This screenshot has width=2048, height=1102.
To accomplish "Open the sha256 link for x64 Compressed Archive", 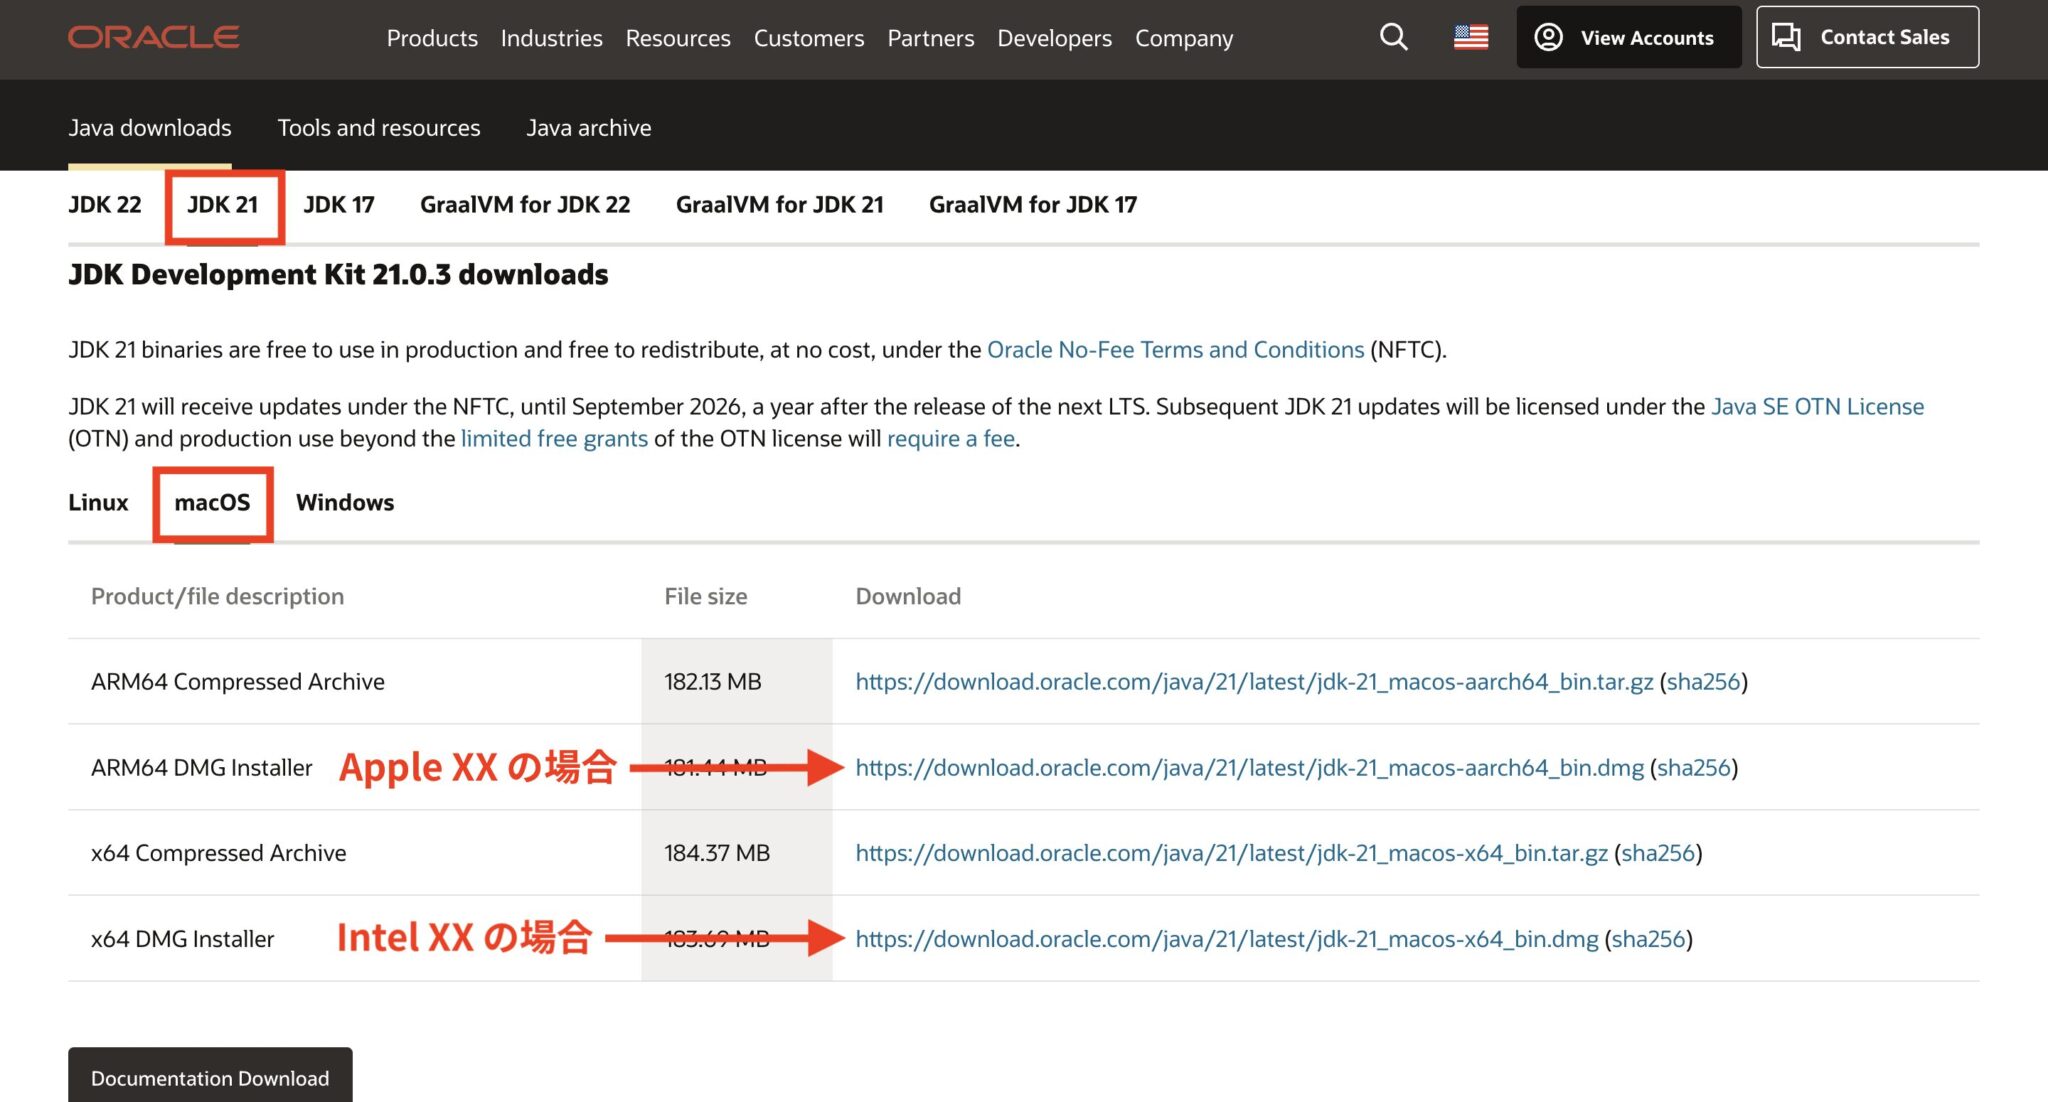I will coord(1656,853).
